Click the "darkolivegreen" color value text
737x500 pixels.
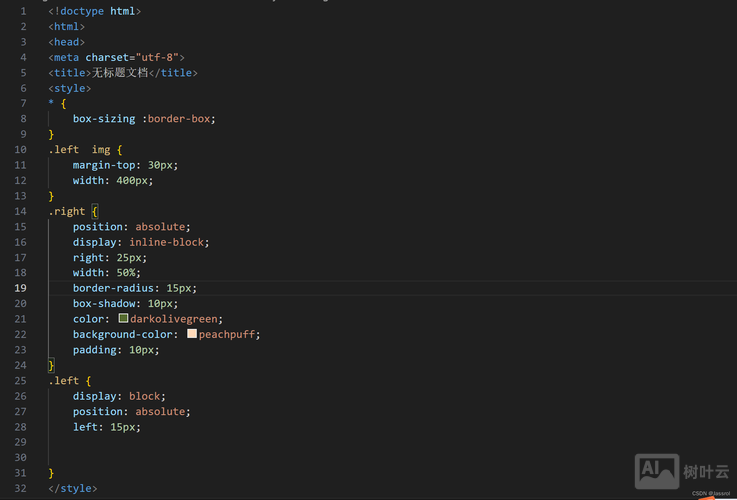(x=174, y=319)
